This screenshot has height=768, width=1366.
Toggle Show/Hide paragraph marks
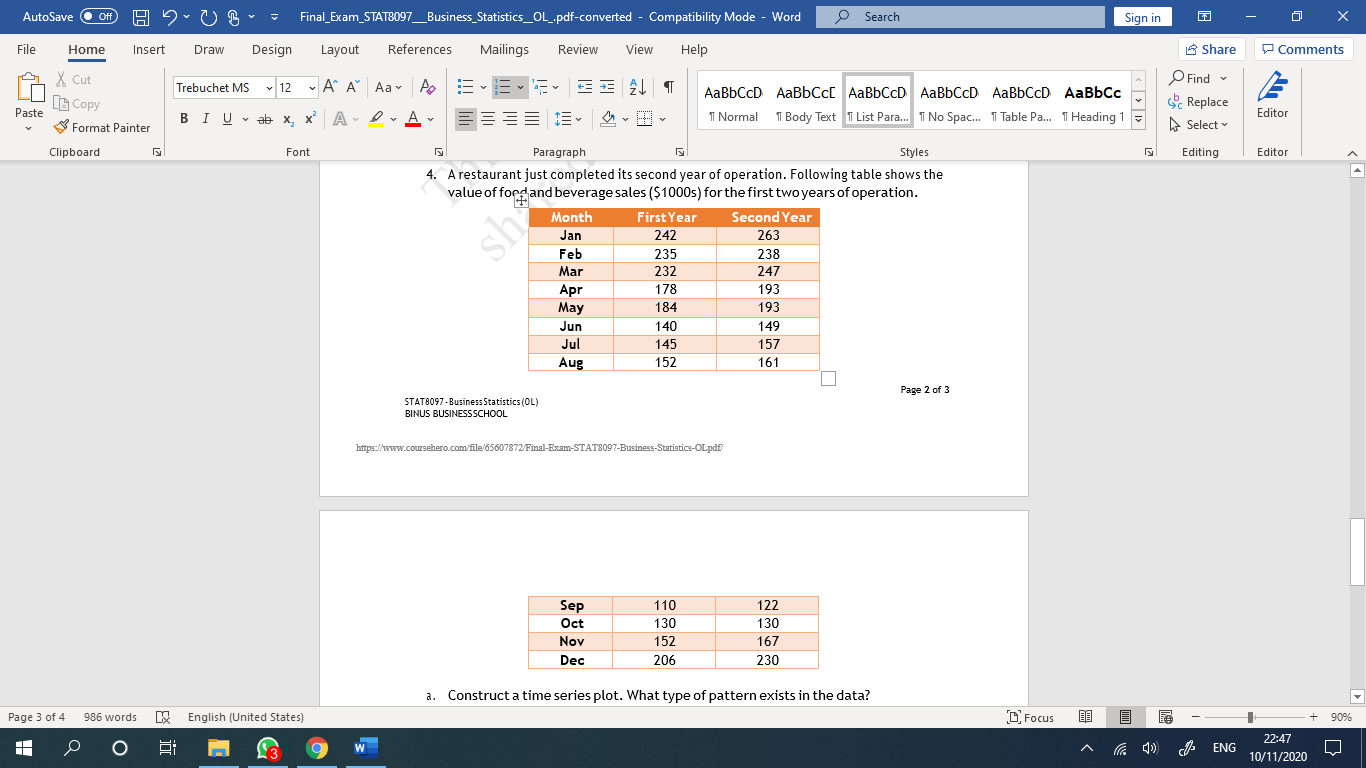pos(668,87)
